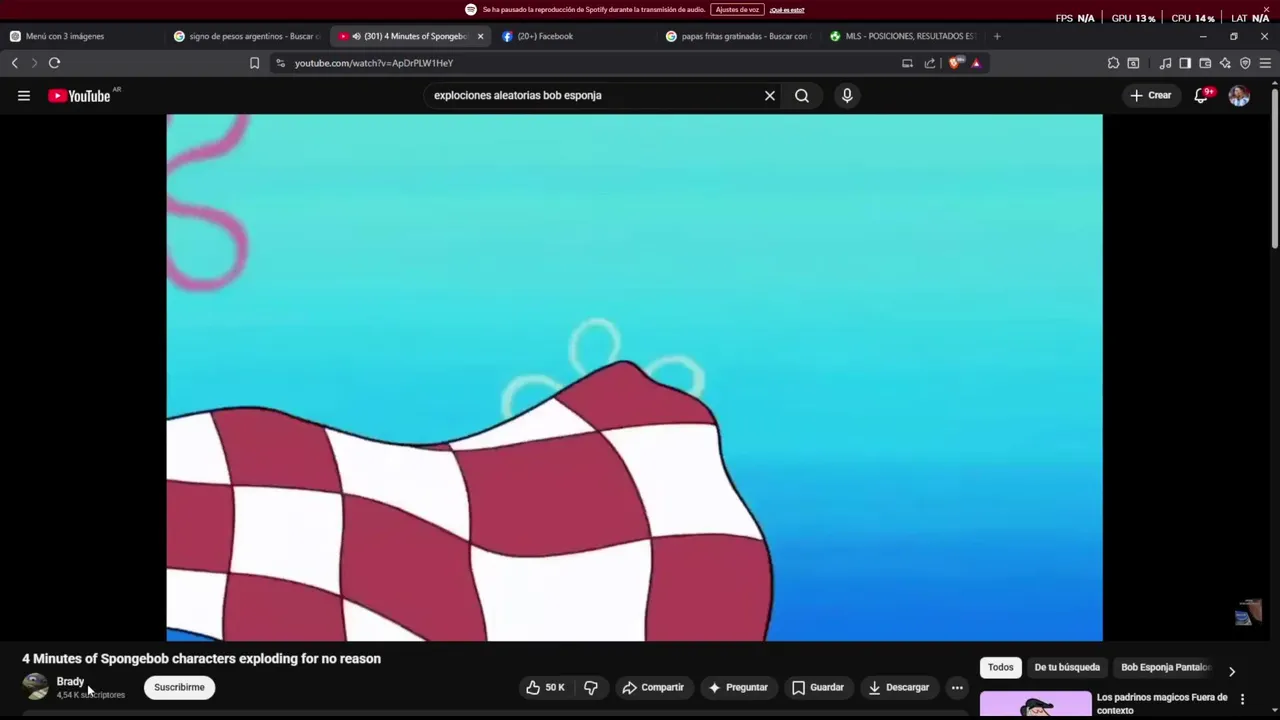
Task: Go forward with the browser forward arrow
Action: [x=34, y=63]
